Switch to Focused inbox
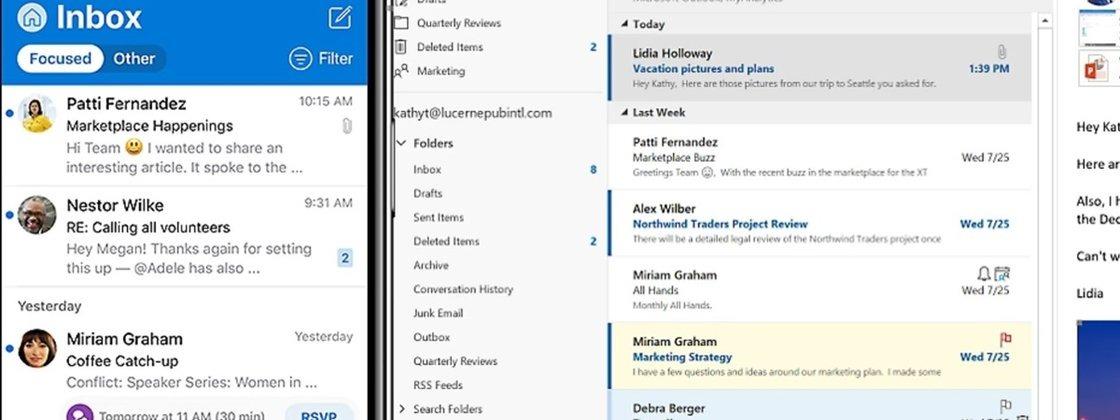The width and height of the screenshot is (1120, 420). coord(60,59)
